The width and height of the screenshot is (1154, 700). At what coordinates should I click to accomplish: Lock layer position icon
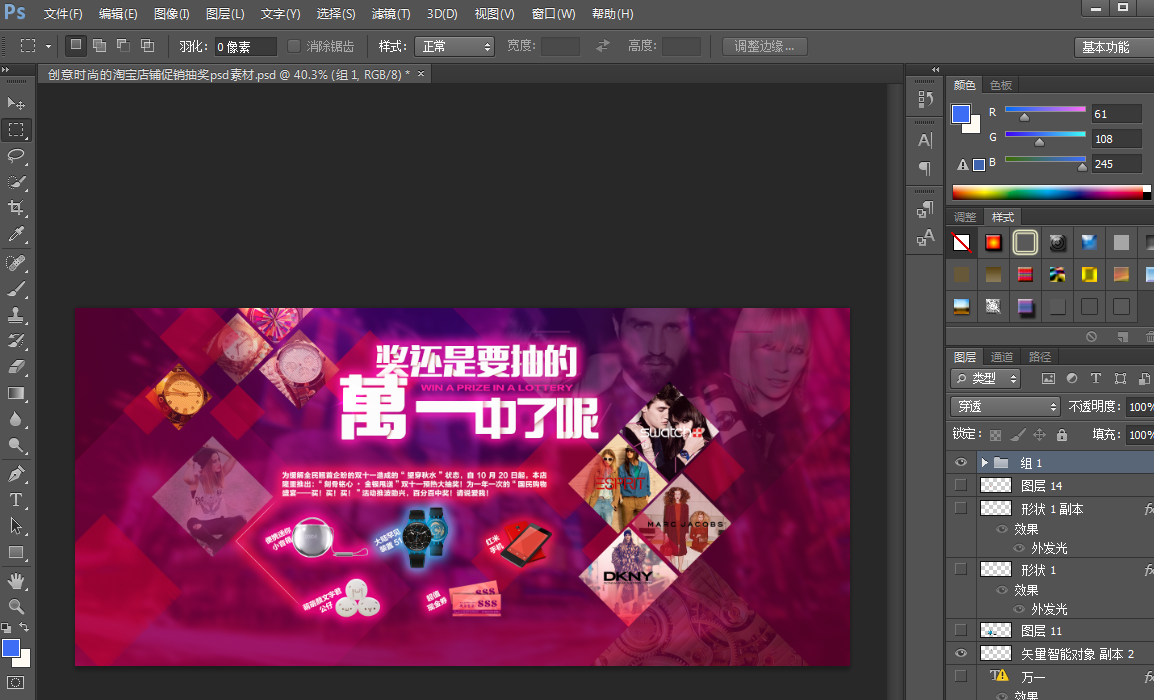(1039, 435)
